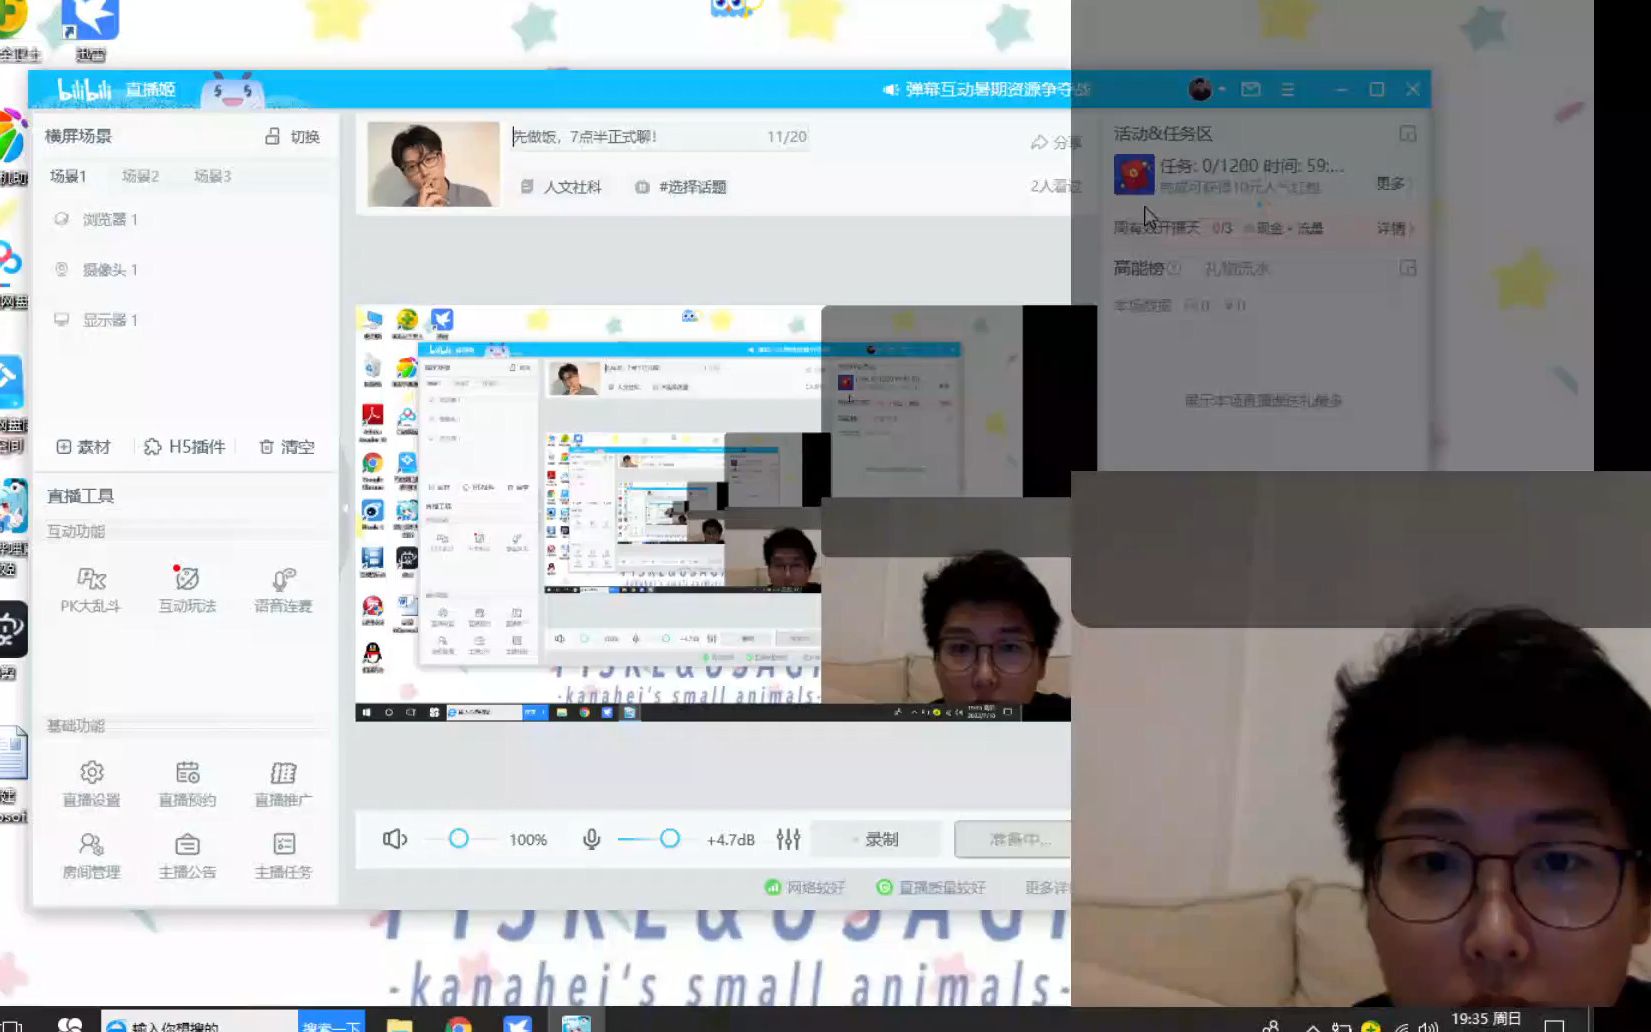Switch to 场景2 tab
The image size is (1651, 1032).
[140, 176]
